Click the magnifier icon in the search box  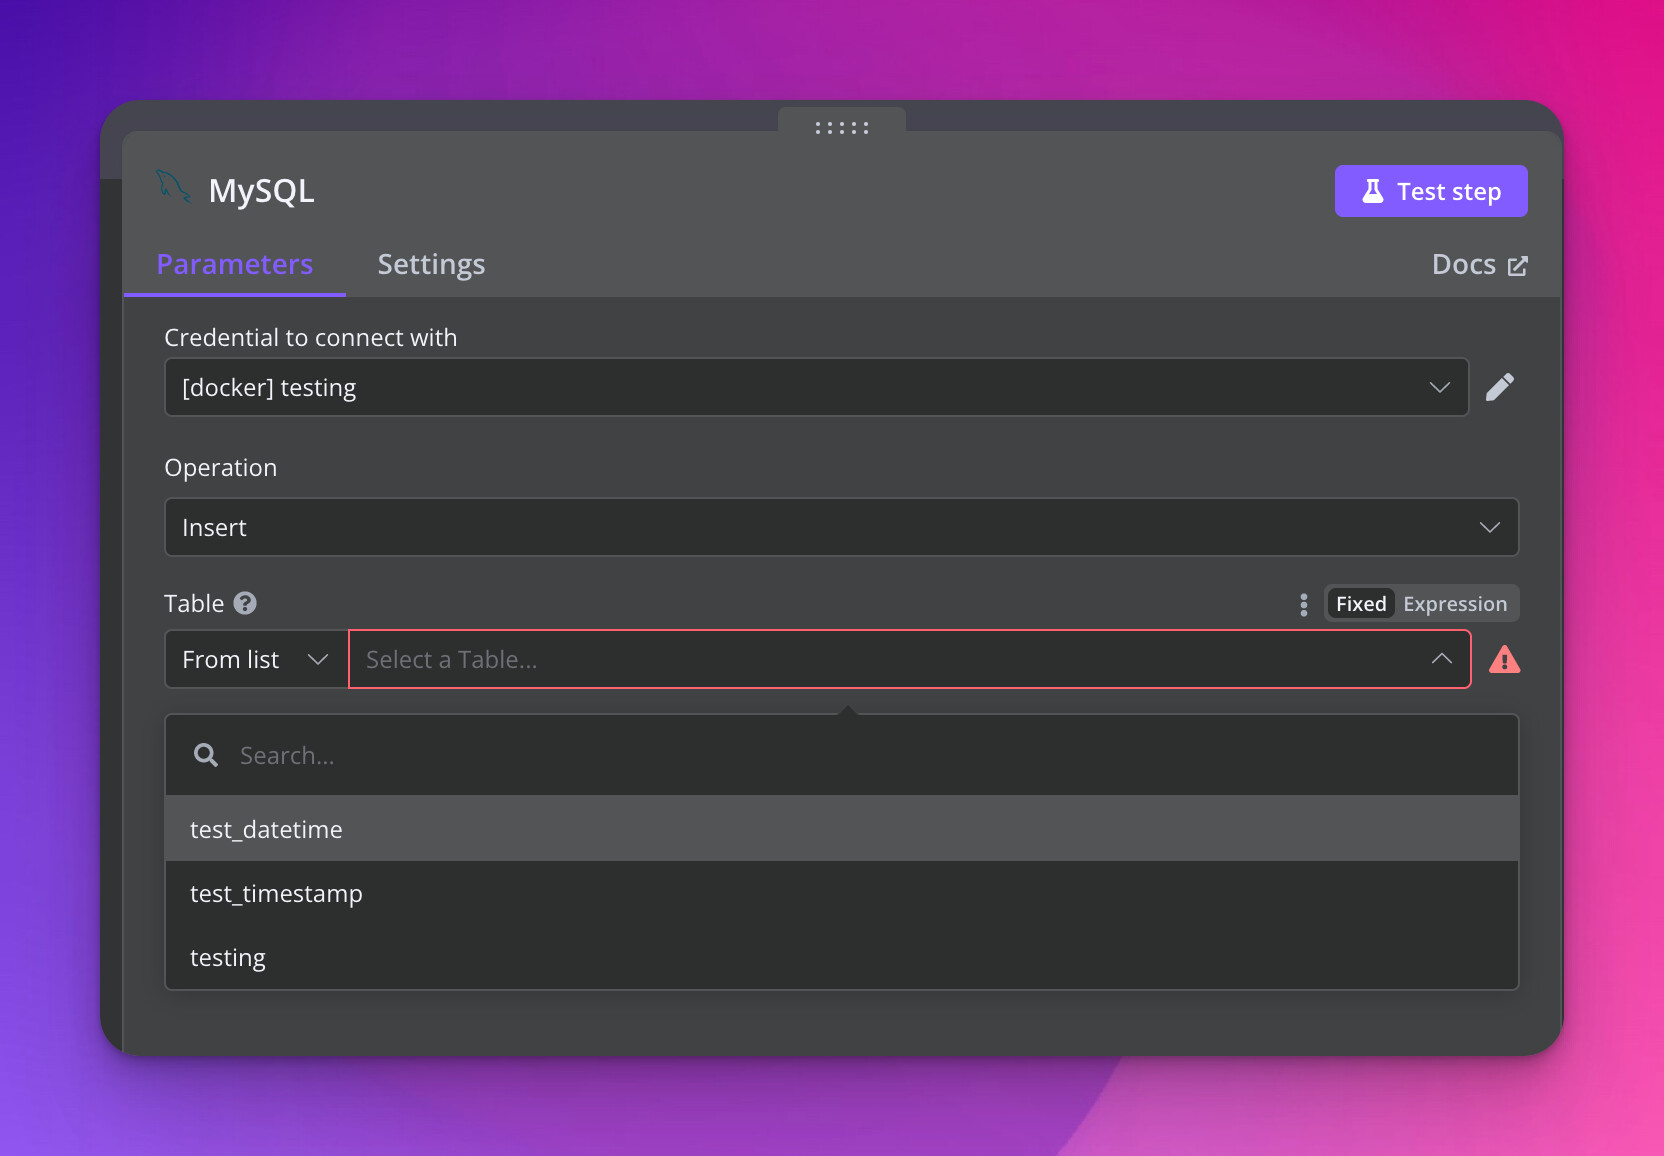tap(206, 755)
